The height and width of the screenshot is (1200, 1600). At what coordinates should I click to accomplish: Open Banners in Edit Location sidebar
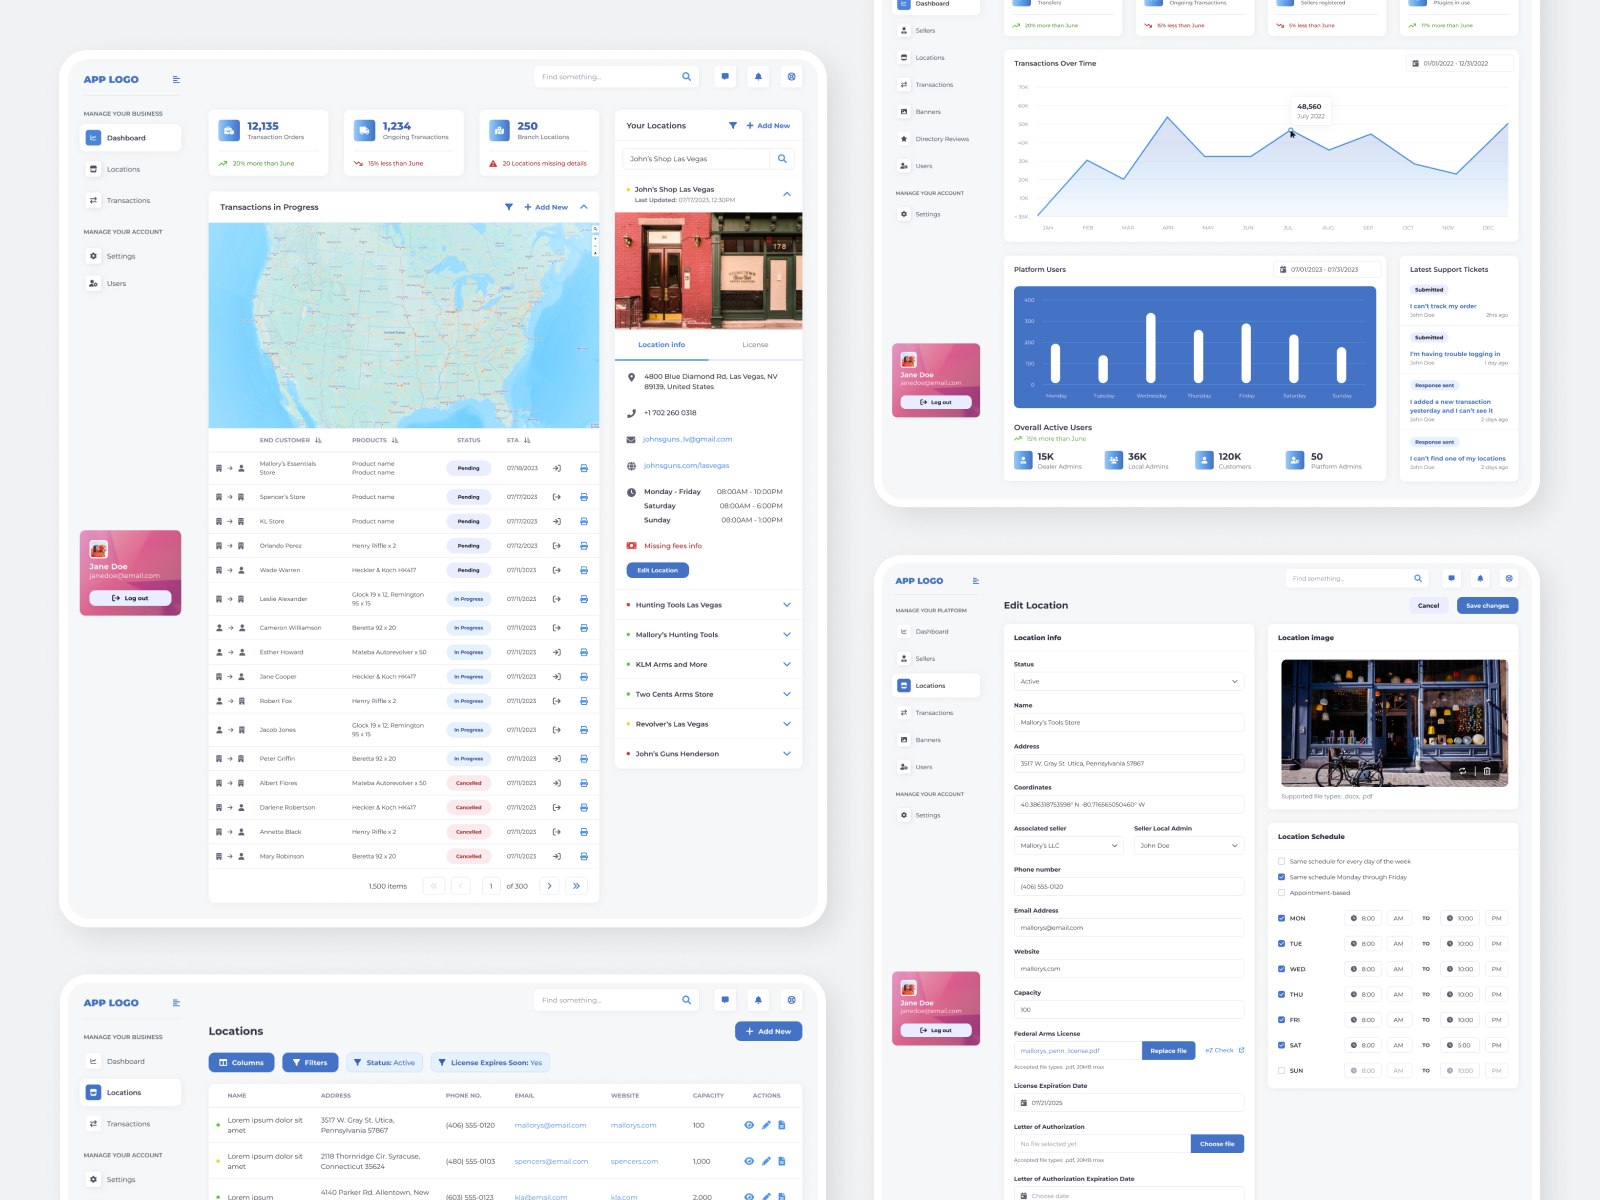[927, 740]
